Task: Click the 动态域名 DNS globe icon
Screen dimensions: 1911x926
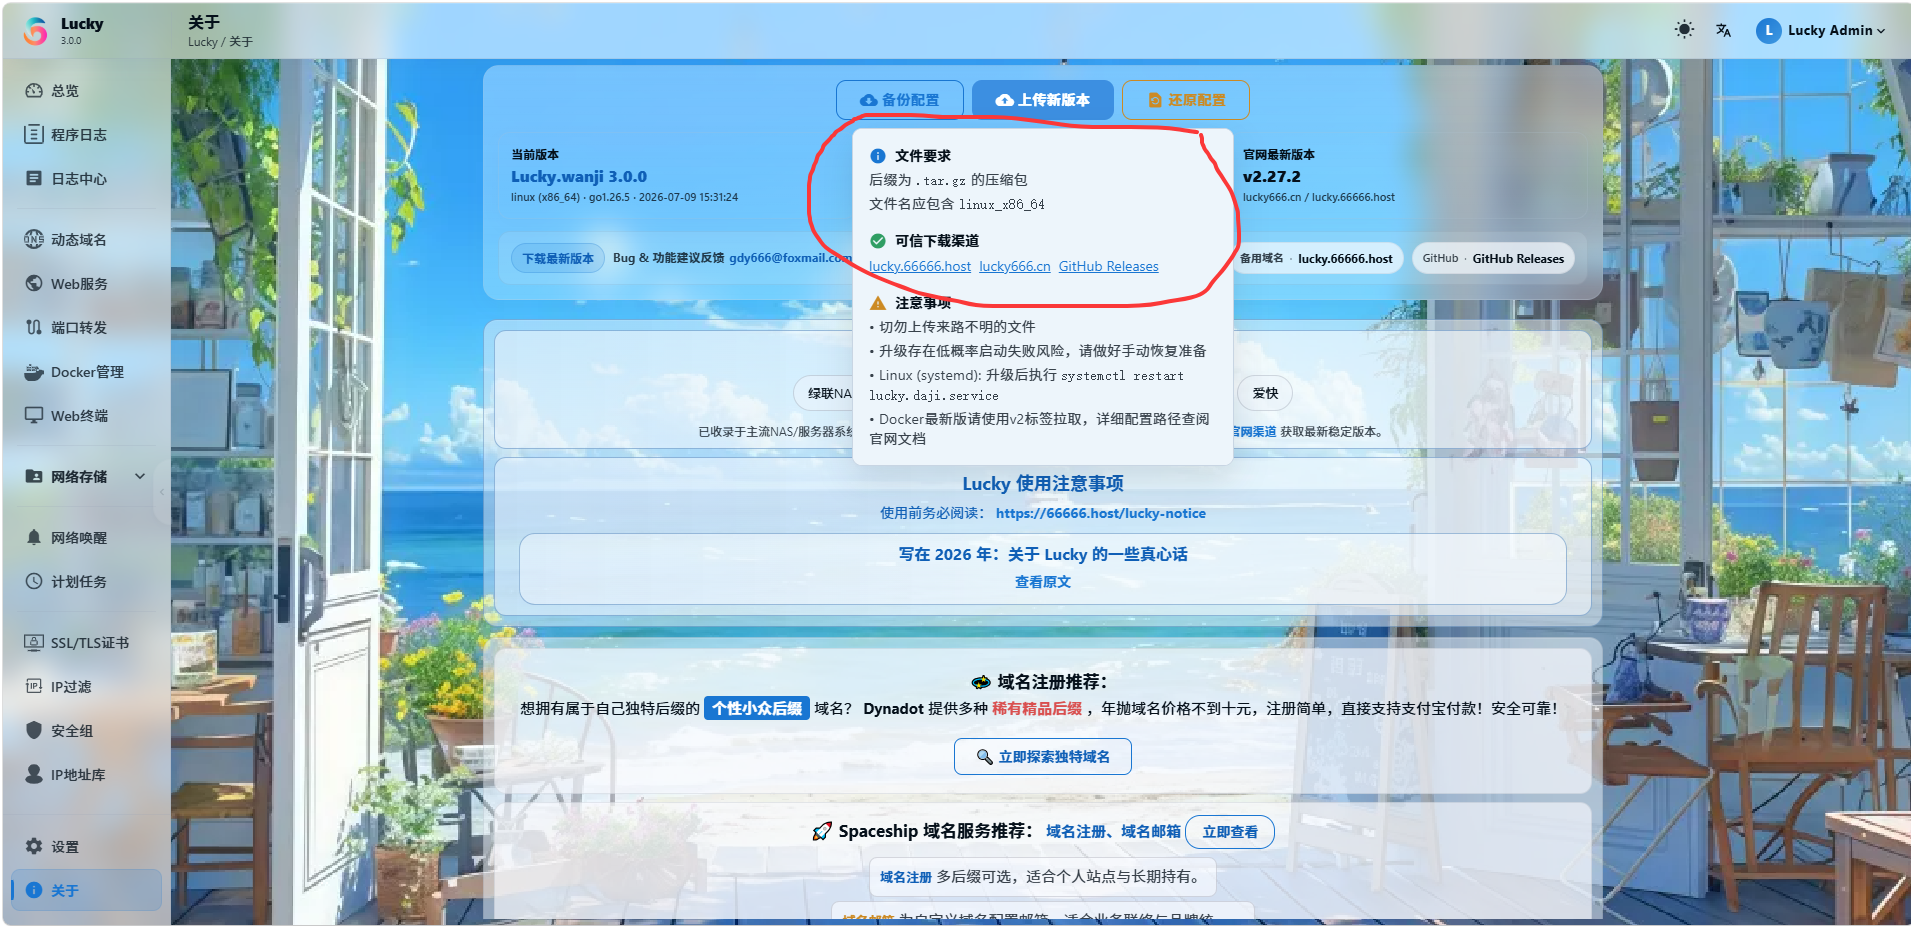Action: [34, 240]
